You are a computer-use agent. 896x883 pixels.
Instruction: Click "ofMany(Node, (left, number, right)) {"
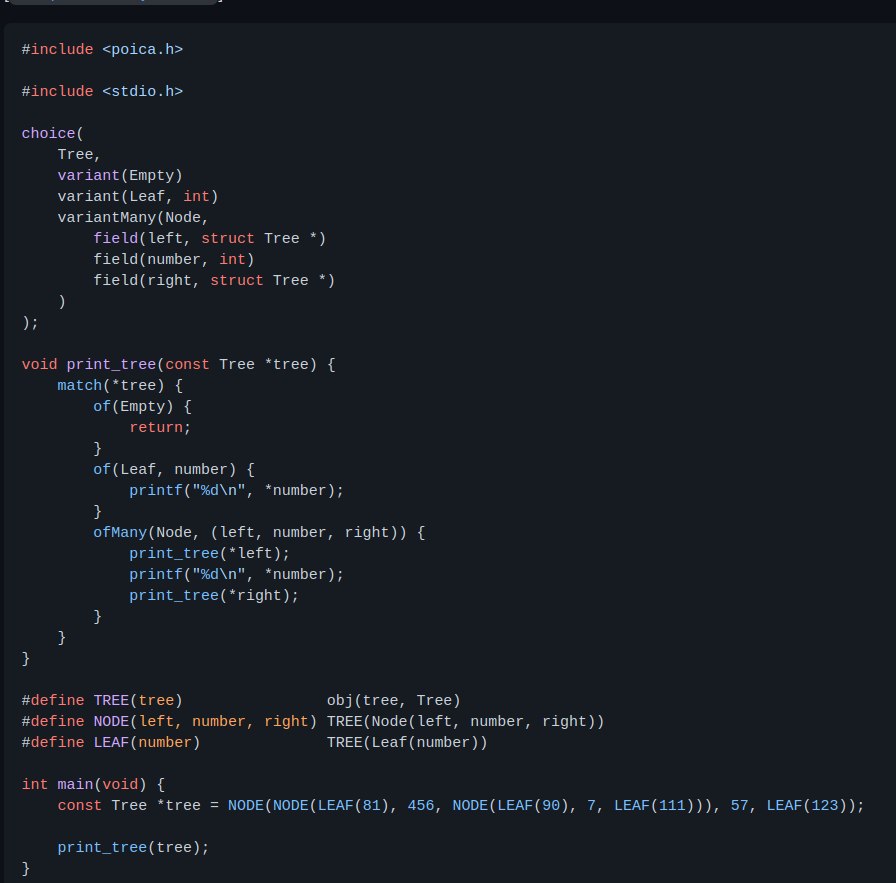tap(259, 533)
